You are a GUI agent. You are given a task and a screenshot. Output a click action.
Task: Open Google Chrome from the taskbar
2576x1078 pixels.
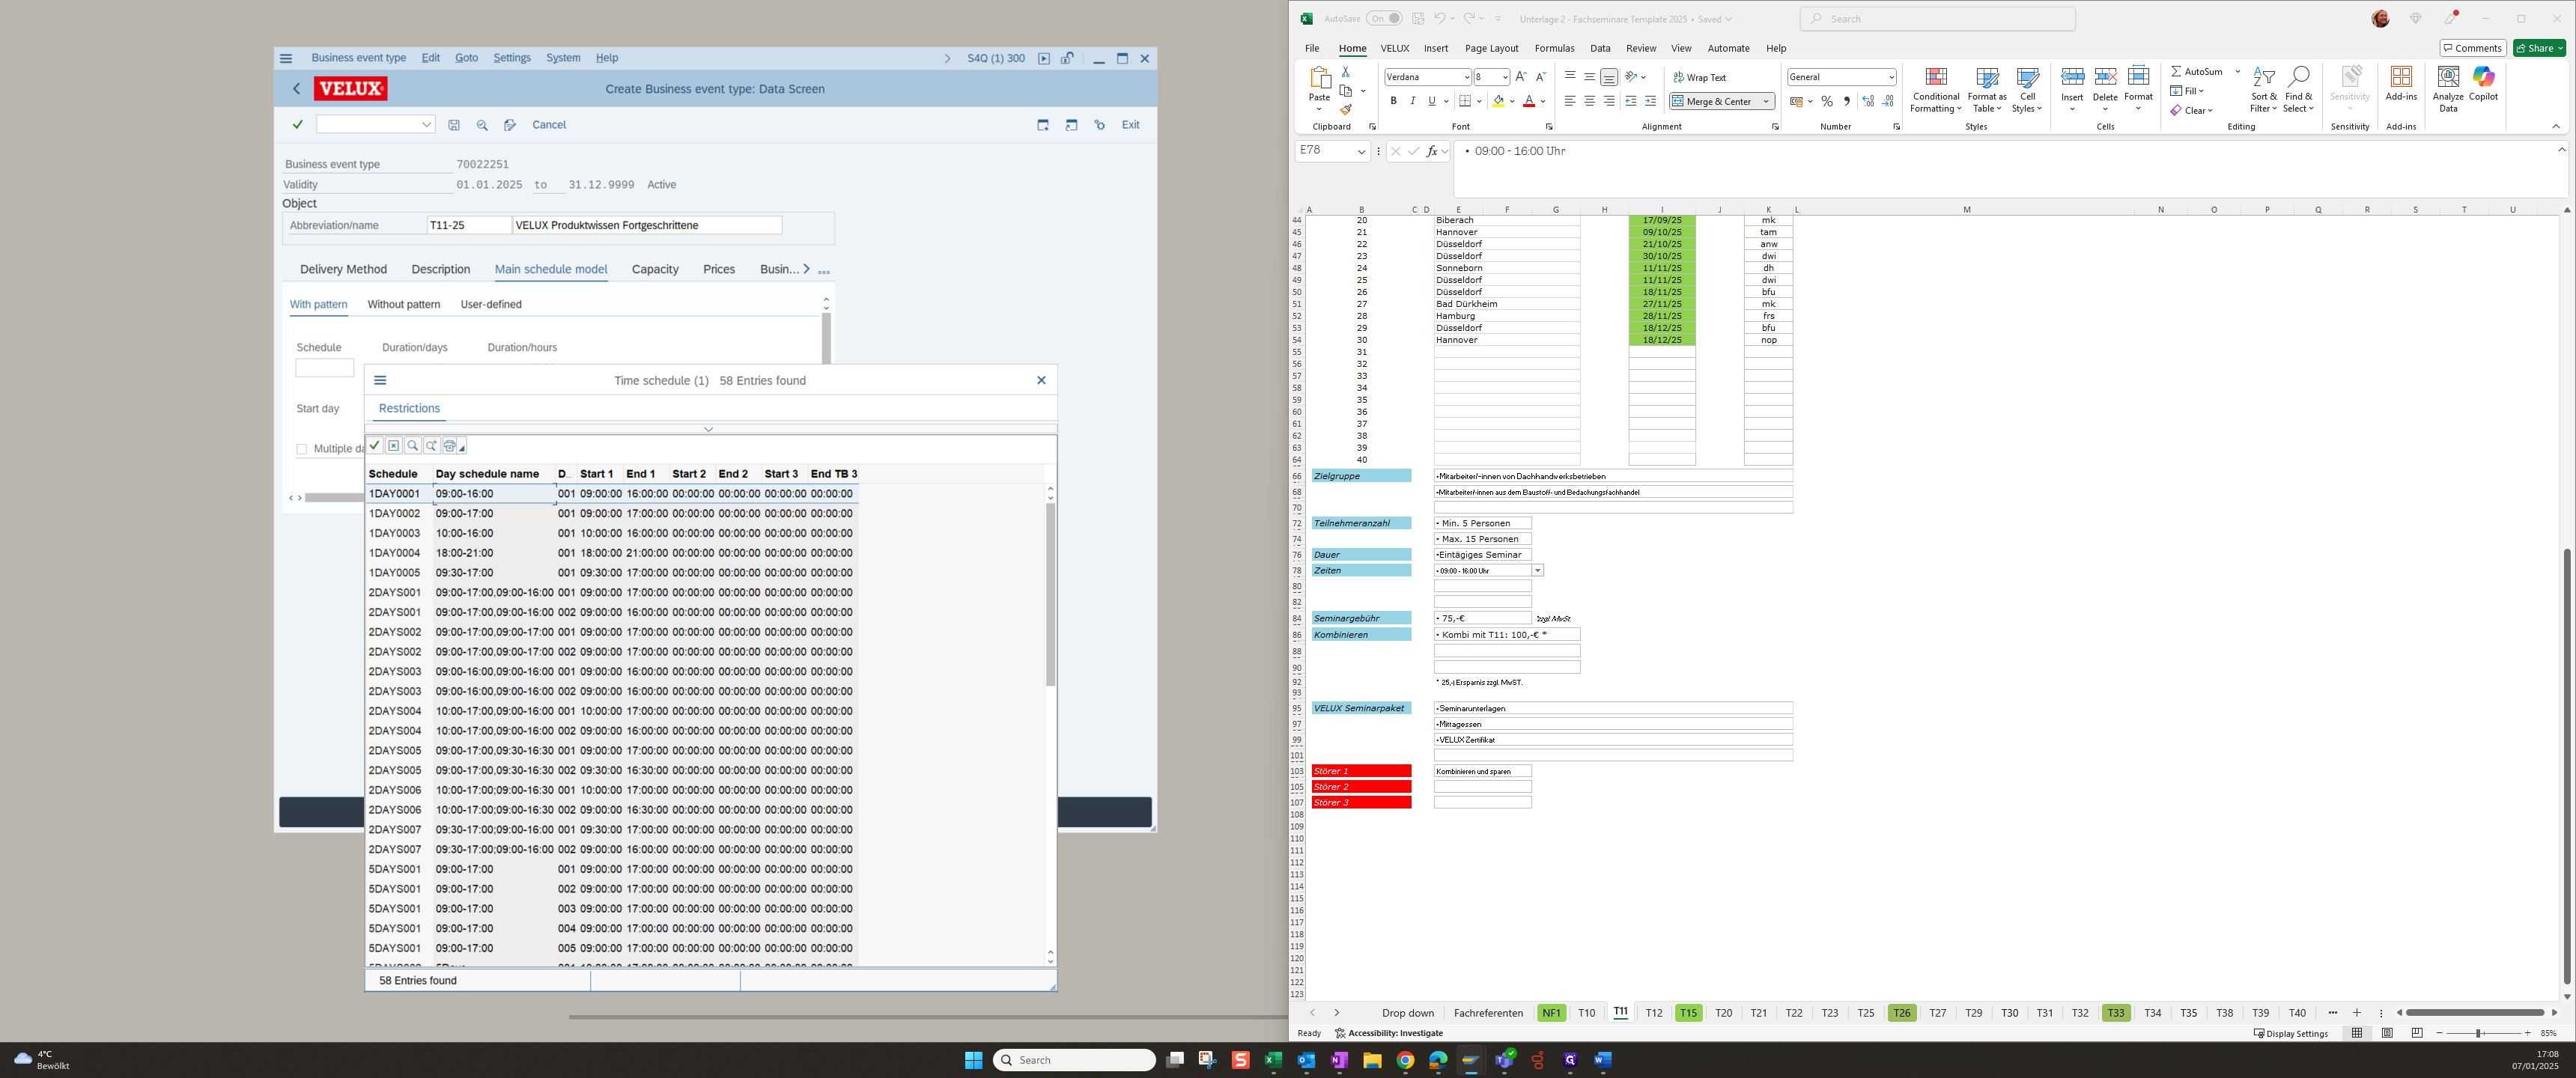coord(1405,1060)
